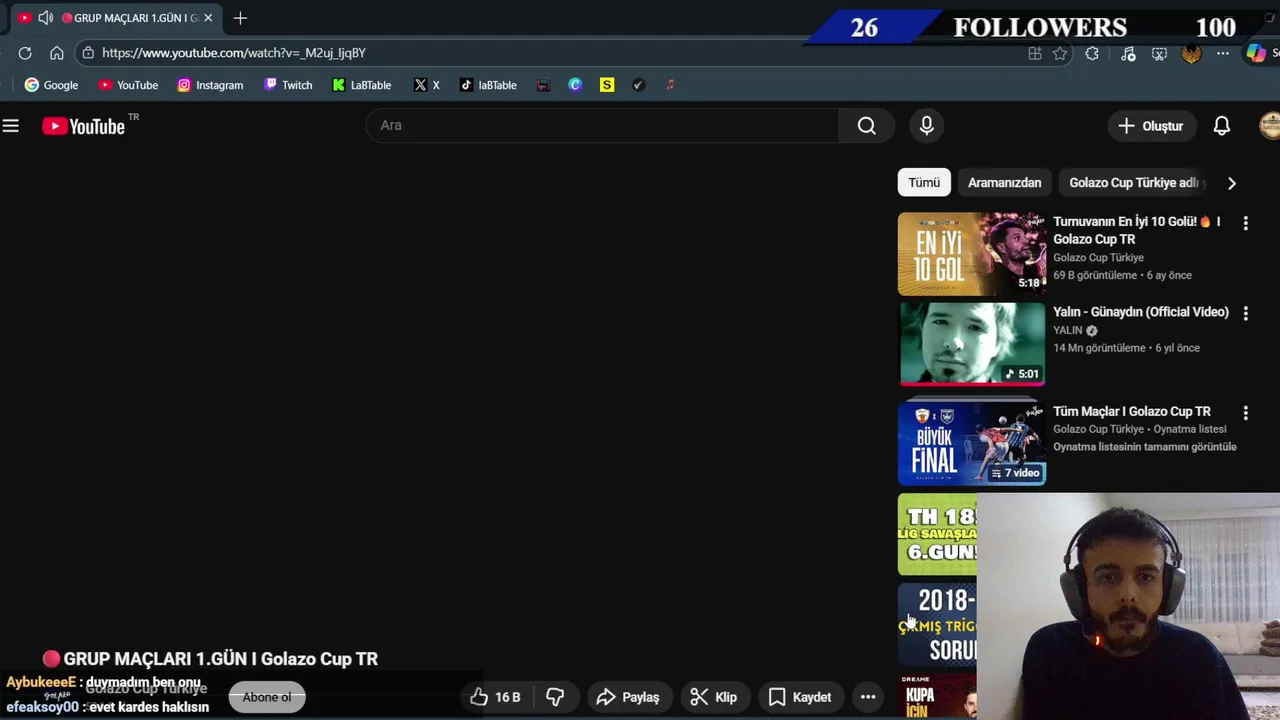View site info icon in address bar
Viewport: 1280px width, 720px height.
[88, 53]
